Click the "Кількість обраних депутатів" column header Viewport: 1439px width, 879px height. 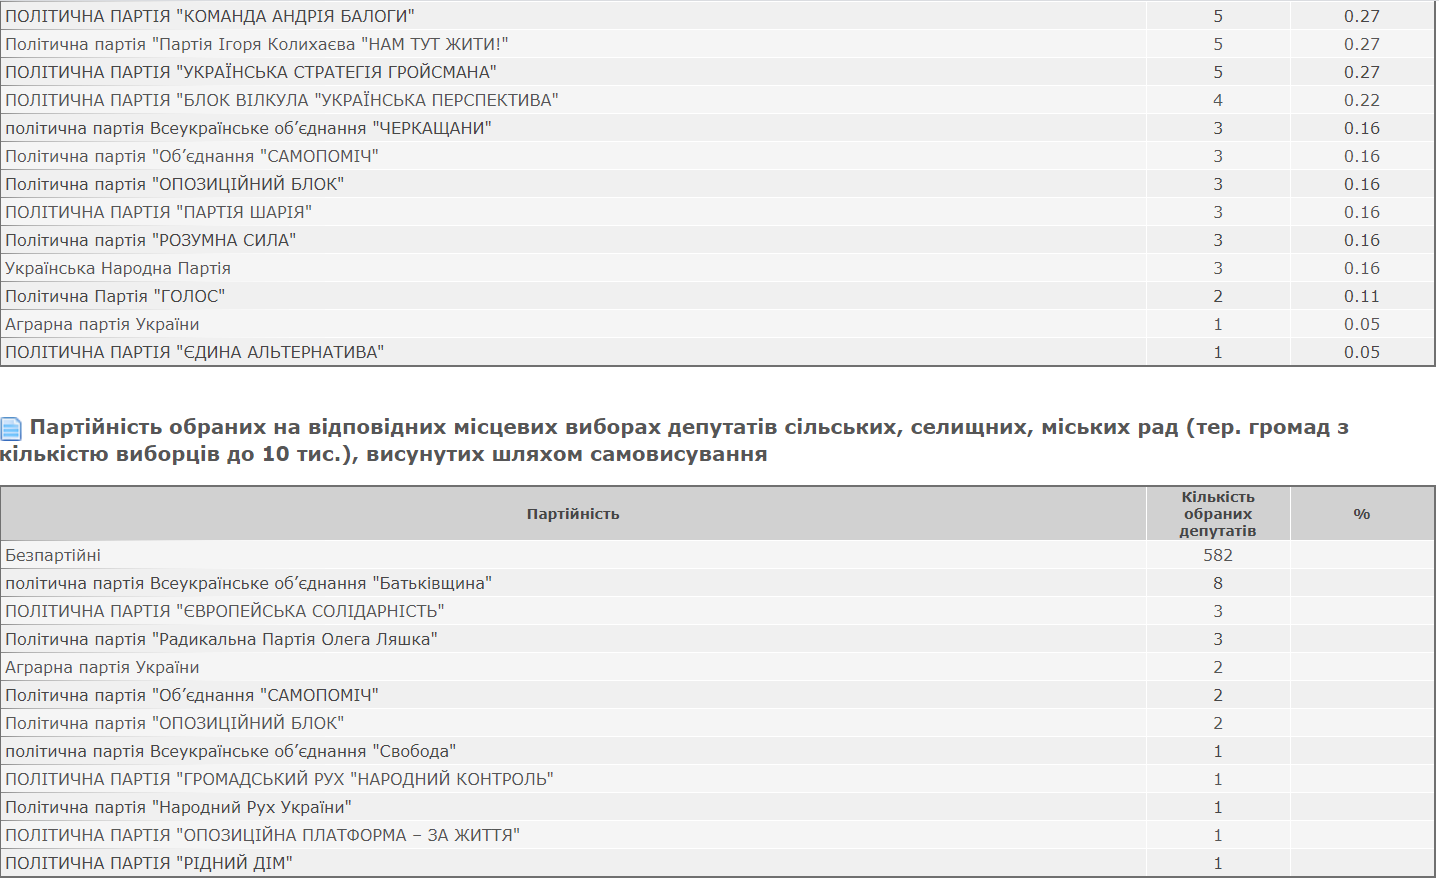pyautogui.click(x=1217, y=514)
